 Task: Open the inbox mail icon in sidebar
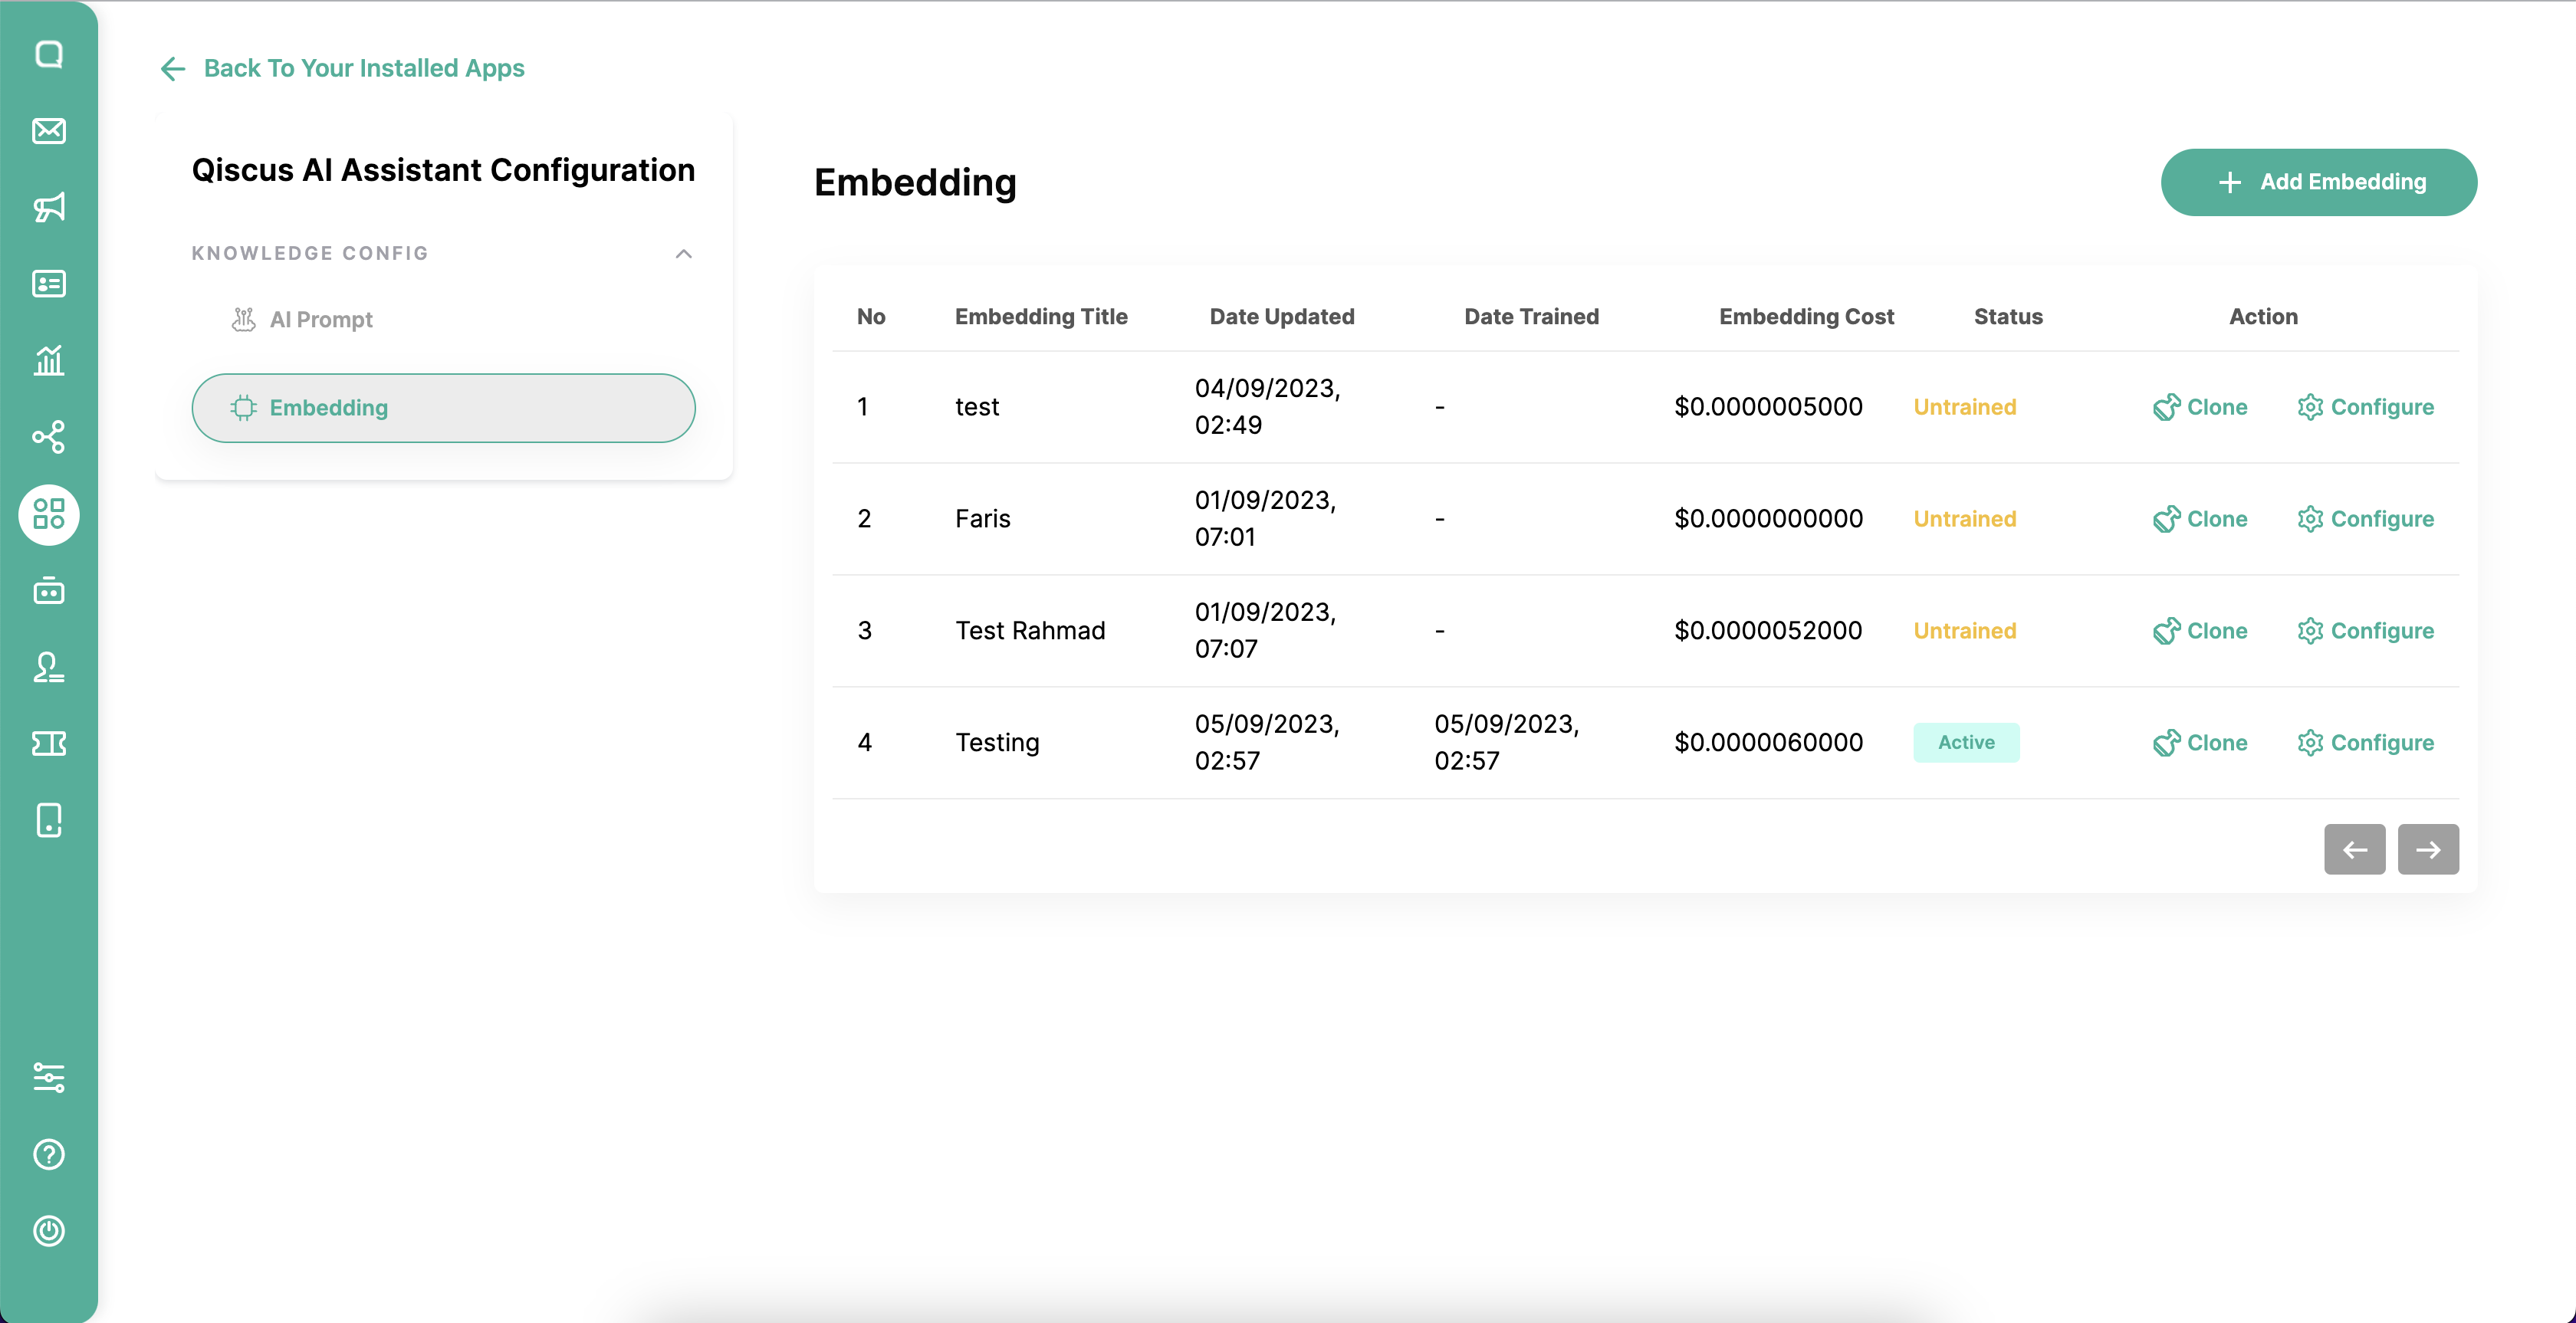[x=48, y=131]
